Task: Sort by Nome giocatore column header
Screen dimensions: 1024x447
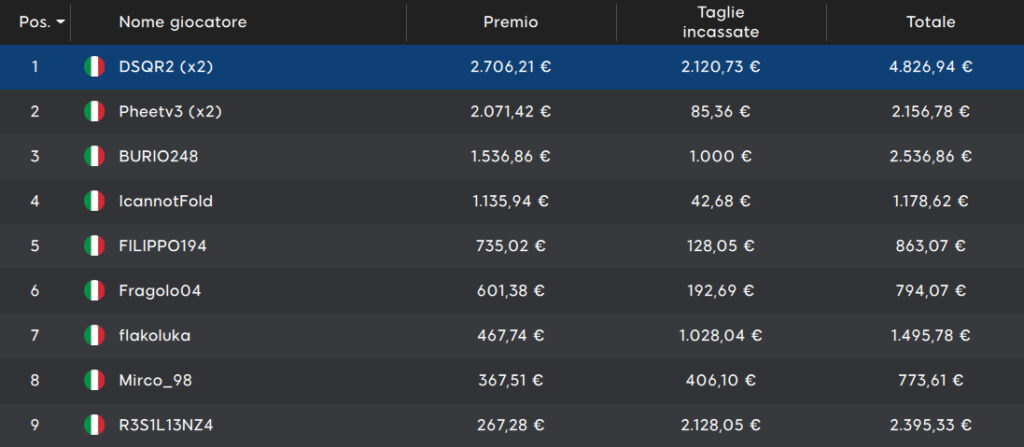Action: coord(183,22)
